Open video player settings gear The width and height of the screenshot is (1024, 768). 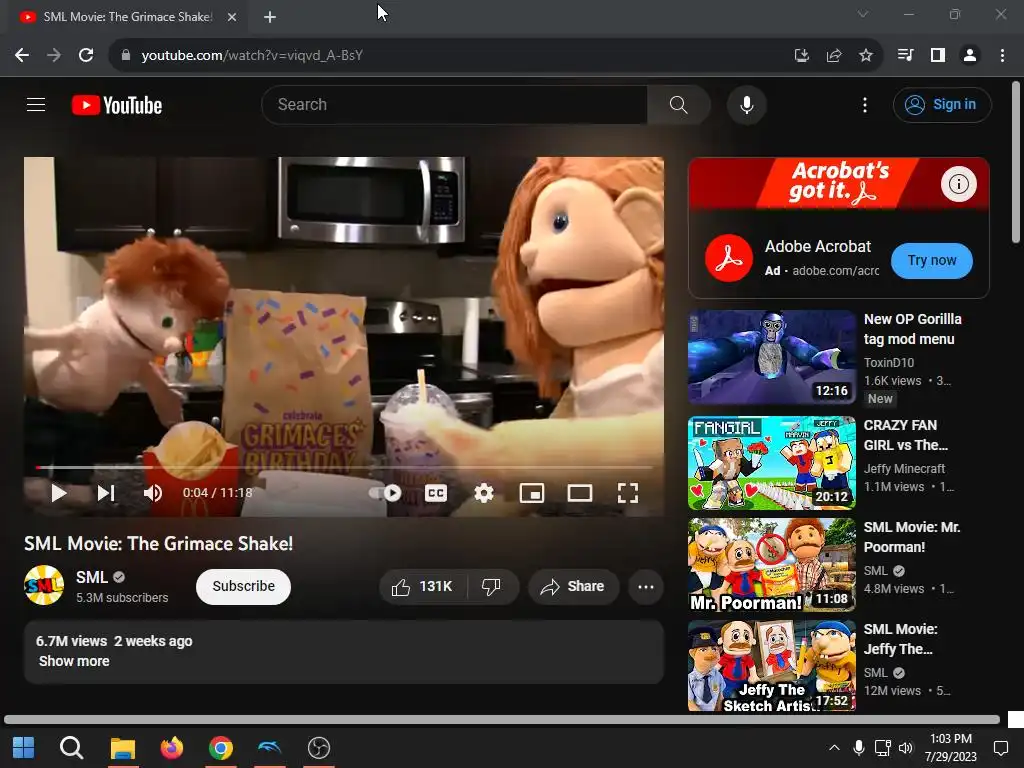(483, 493)
